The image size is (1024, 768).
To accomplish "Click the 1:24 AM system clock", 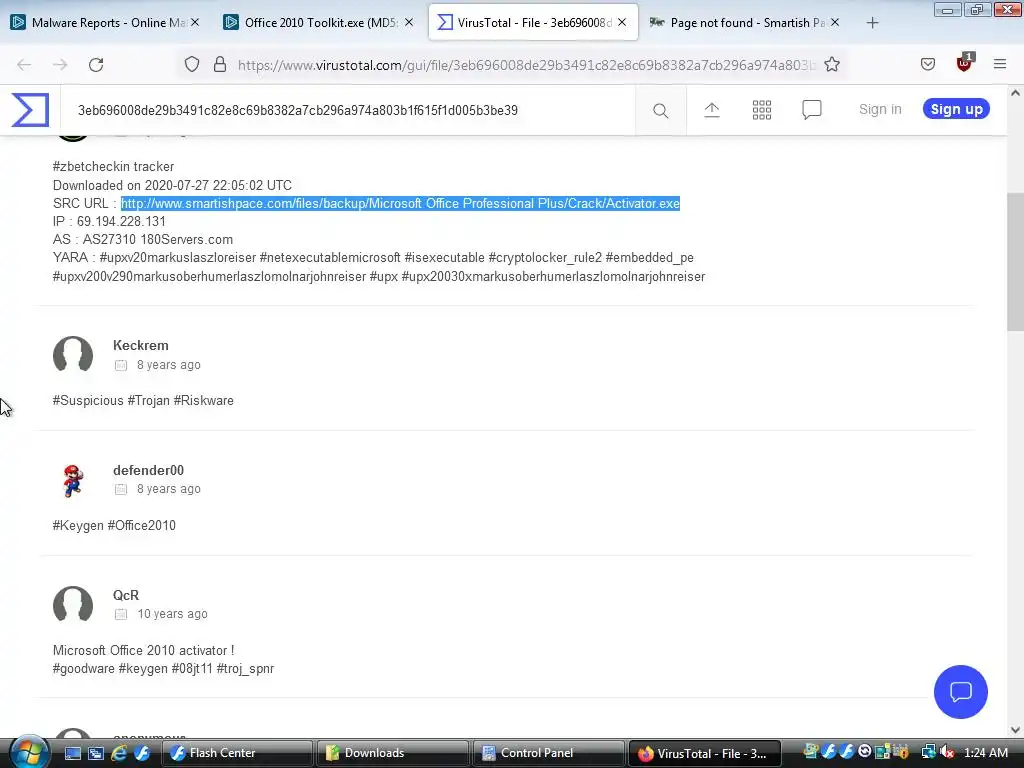I will [x=986, y=754].
